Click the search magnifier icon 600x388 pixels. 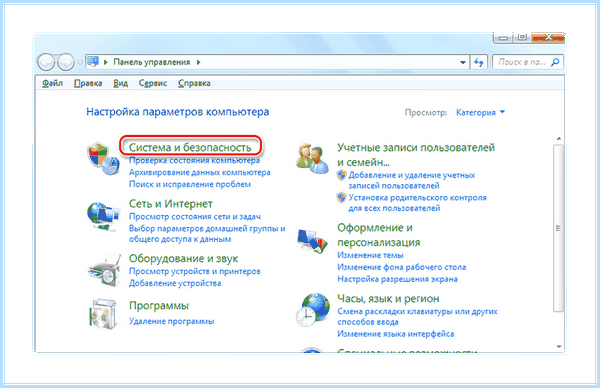pos(555,62)
